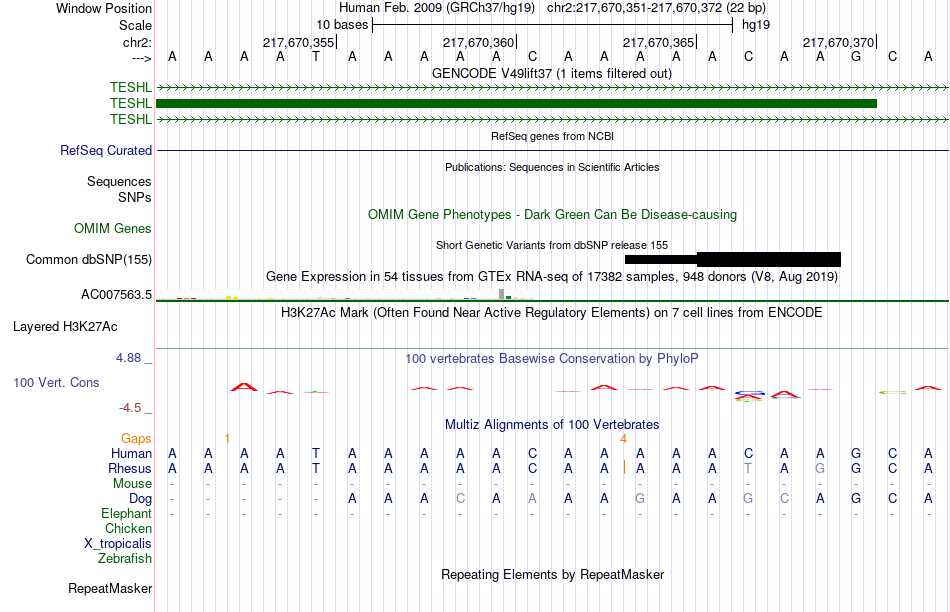Open Publications: Sequences in Scientific Articles title
This screenshot has width=950, height=612.
(x=552, y=167)
